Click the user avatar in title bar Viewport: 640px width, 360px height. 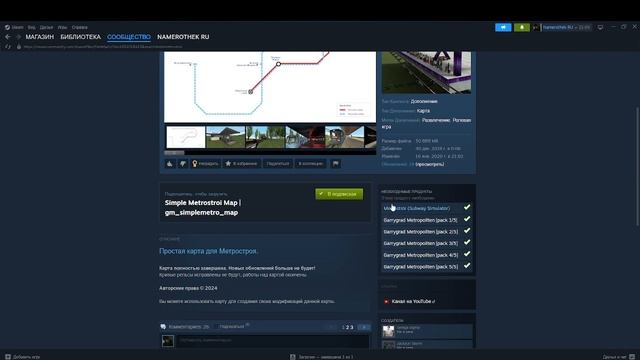coord(536,27)
